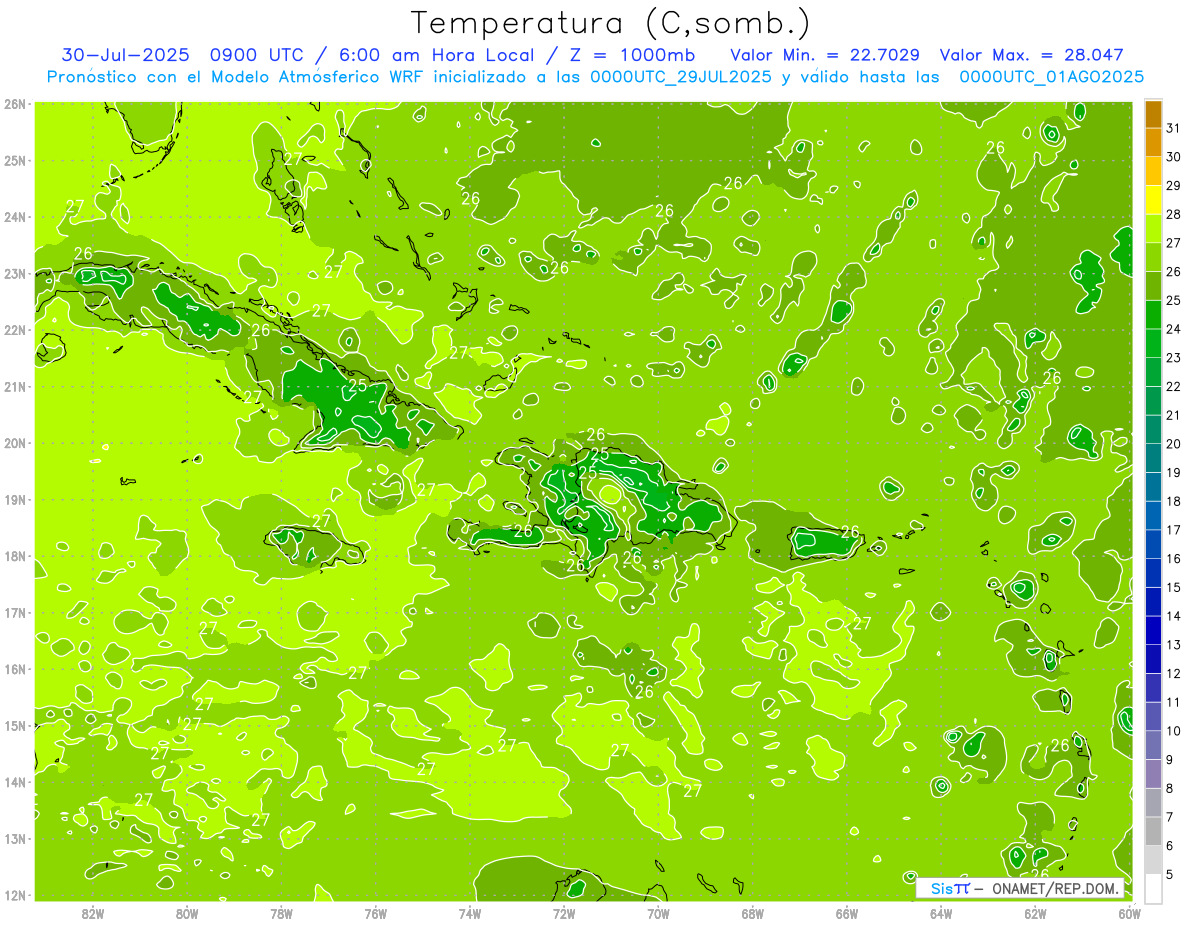
Task: Click the longitude label '78W'
Action: click(x=281, y=913)
